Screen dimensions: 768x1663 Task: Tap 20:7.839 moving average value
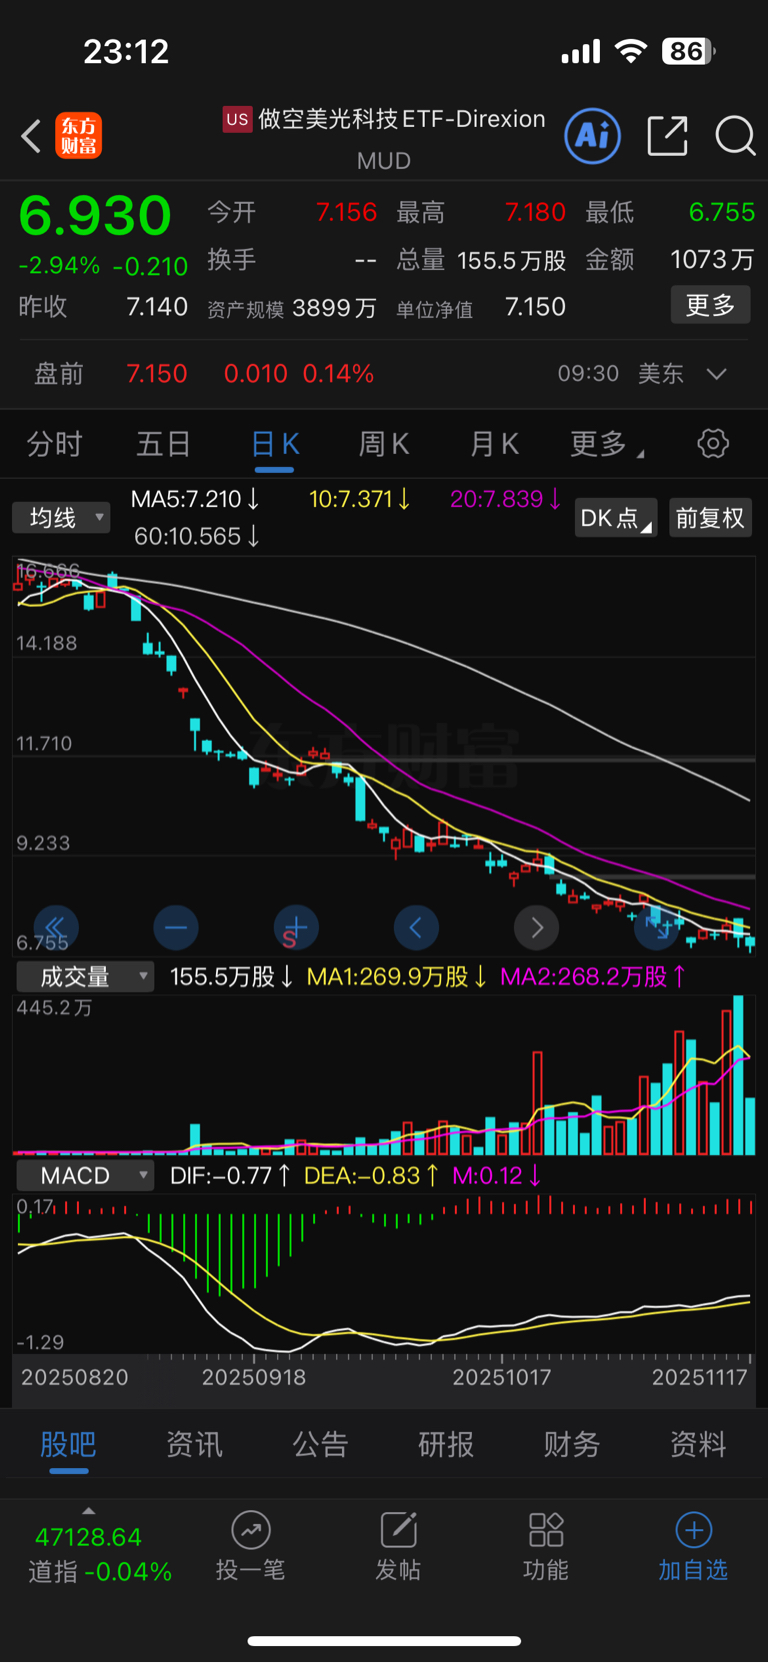505,499
